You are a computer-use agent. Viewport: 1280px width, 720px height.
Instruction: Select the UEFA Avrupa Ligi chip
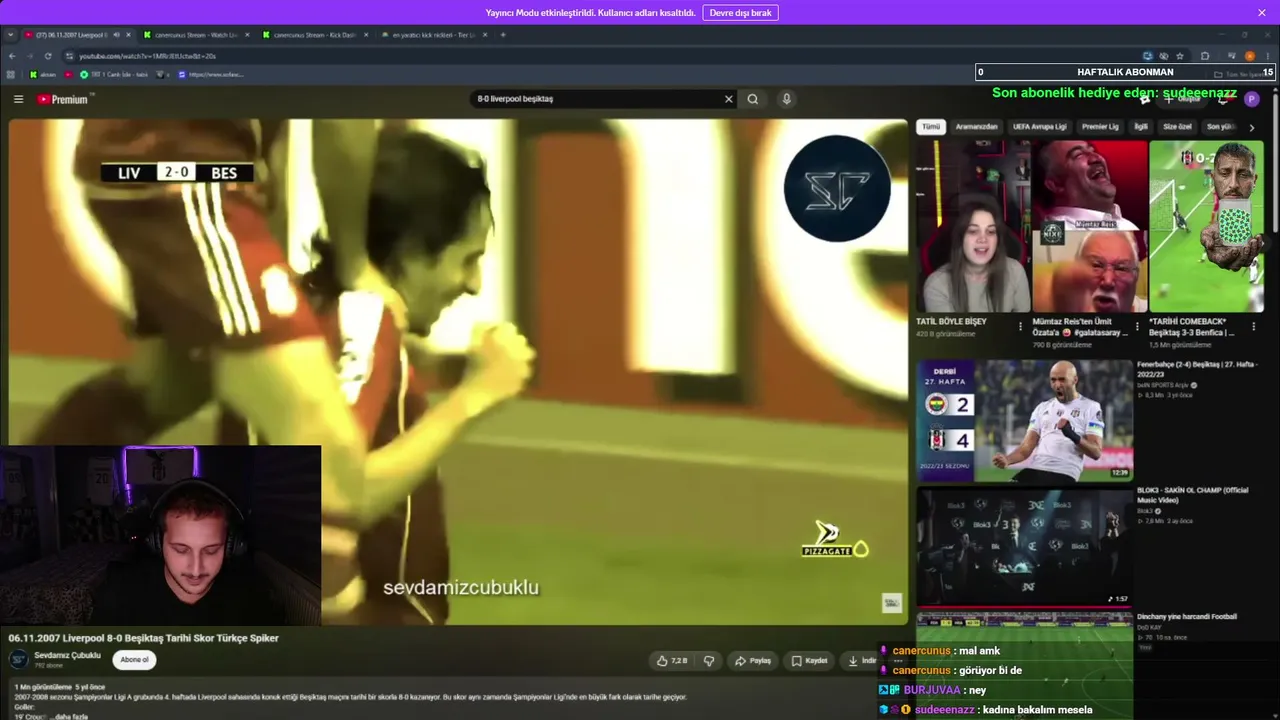coord(1040,127)
